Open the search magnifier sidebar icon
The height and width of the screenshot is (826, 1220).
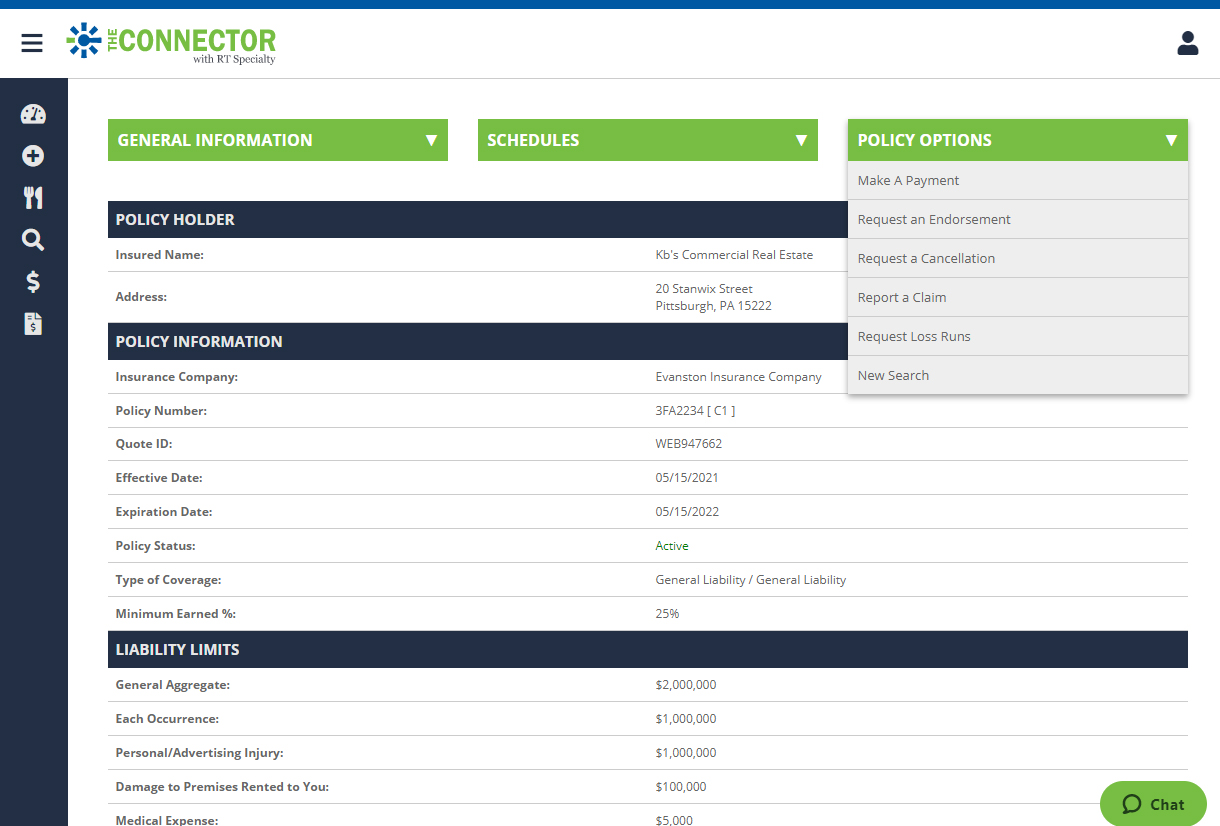click(33, 240)
